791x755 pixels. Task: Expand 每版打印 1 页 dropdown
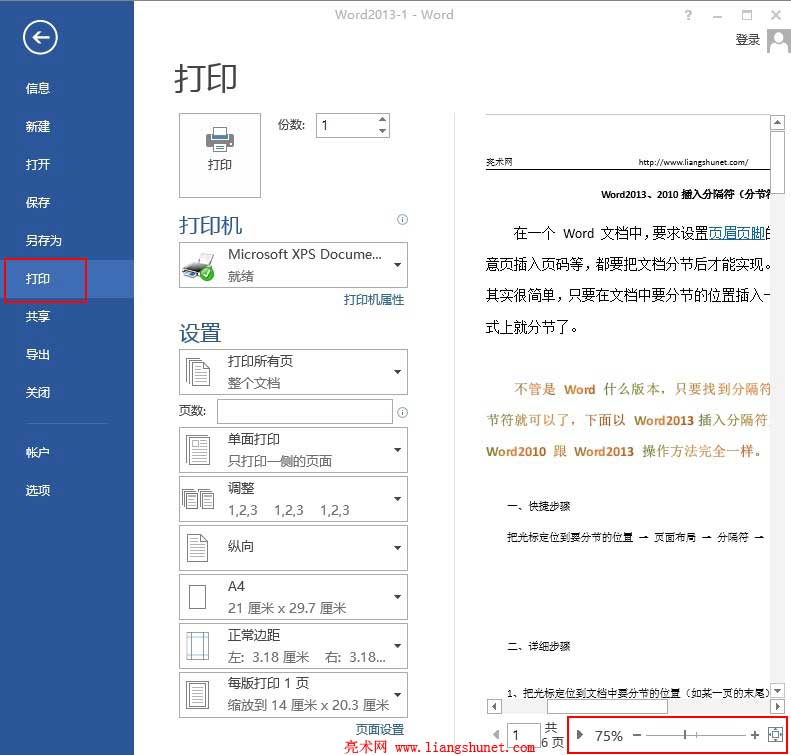point(293,694)
